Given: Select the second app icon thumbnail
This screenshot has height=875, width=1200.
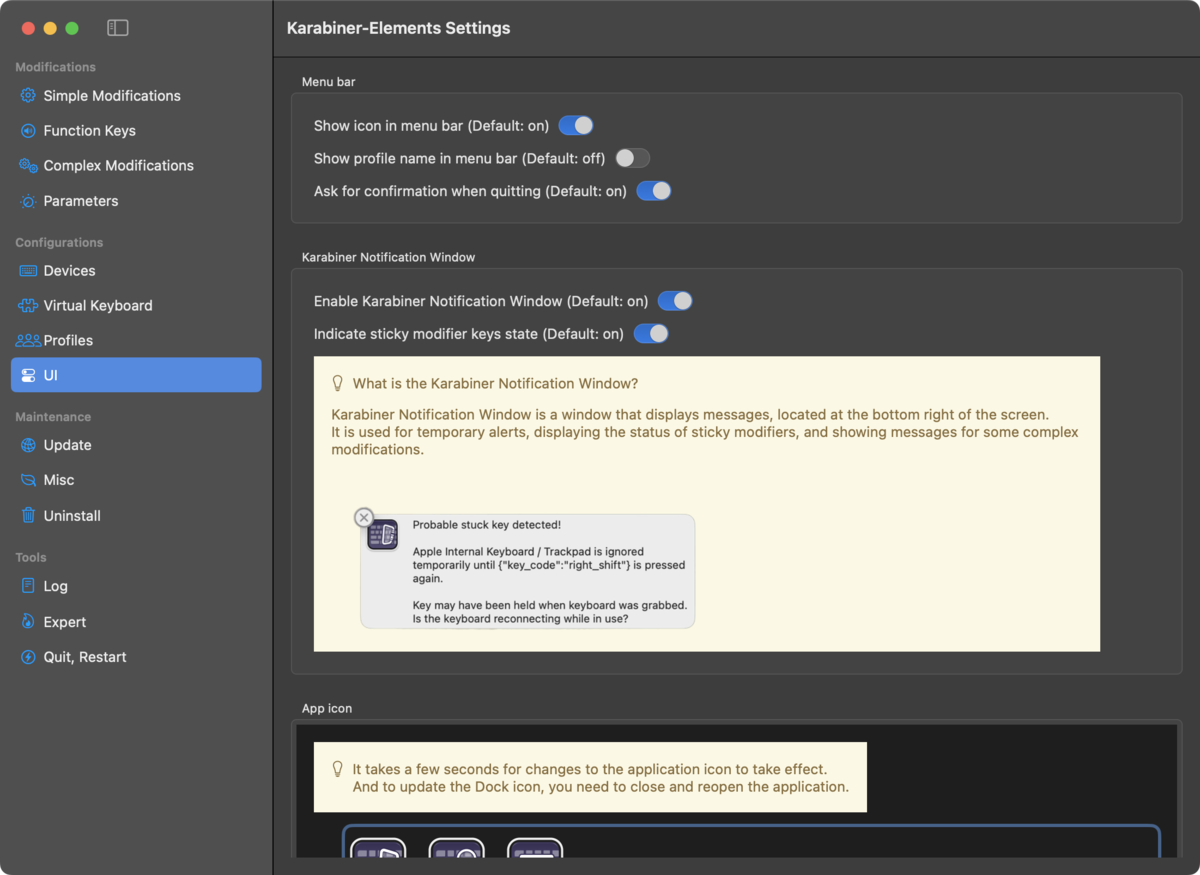Looking at the screenshot, I should click(457, 848).
